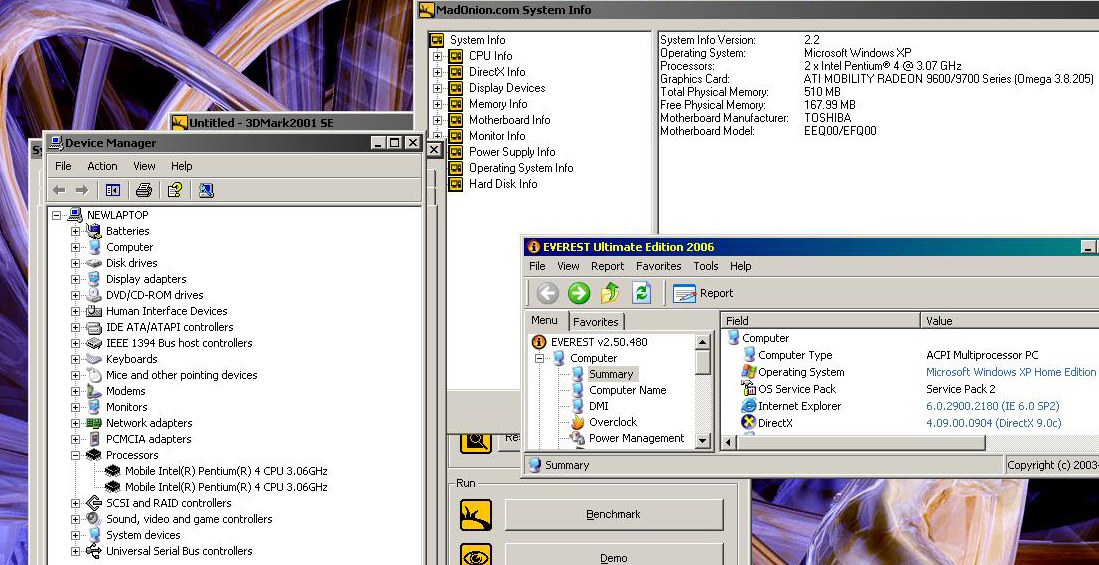Select first Mobile Intel Pentium 4 CPU entry
Screen dimensions: 1099x565
pos(226,471)
